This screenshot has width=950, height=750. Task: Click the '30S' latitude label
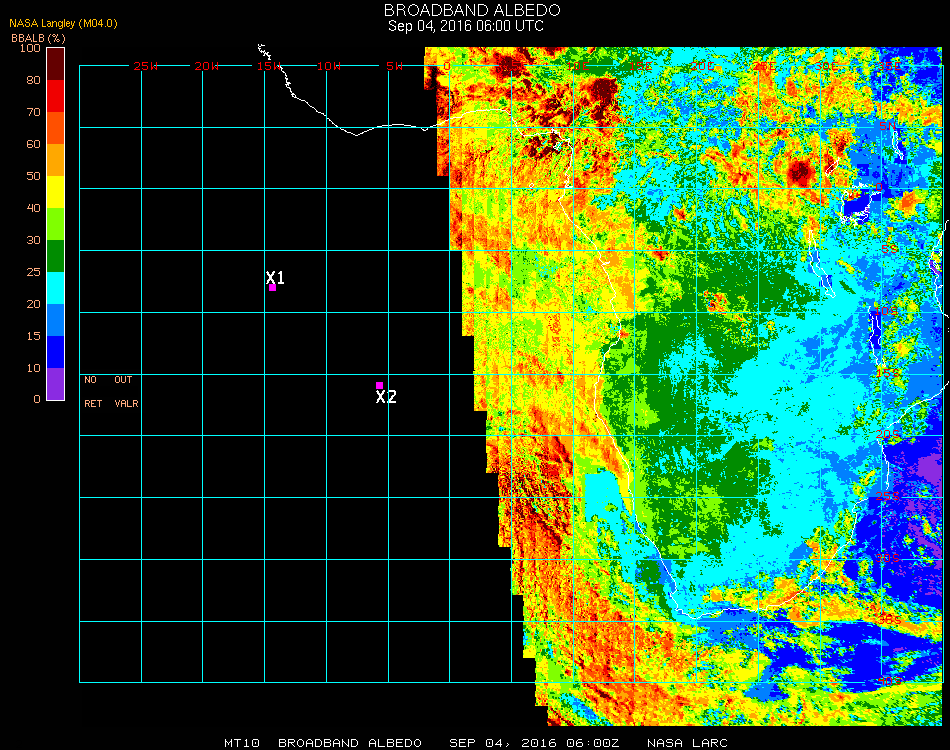(888, 557)
